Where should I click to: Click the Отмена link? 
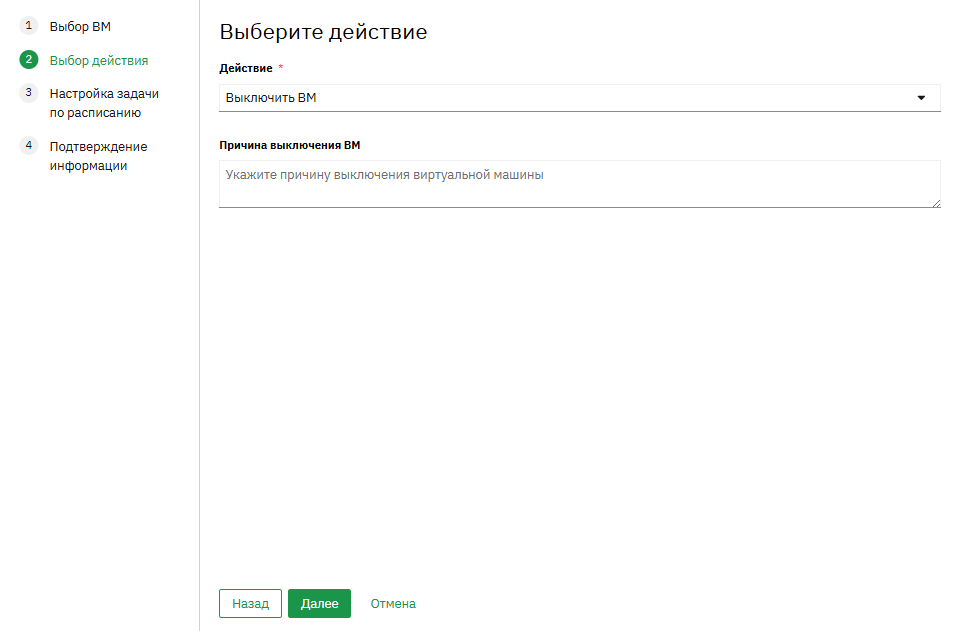[392, 603]
